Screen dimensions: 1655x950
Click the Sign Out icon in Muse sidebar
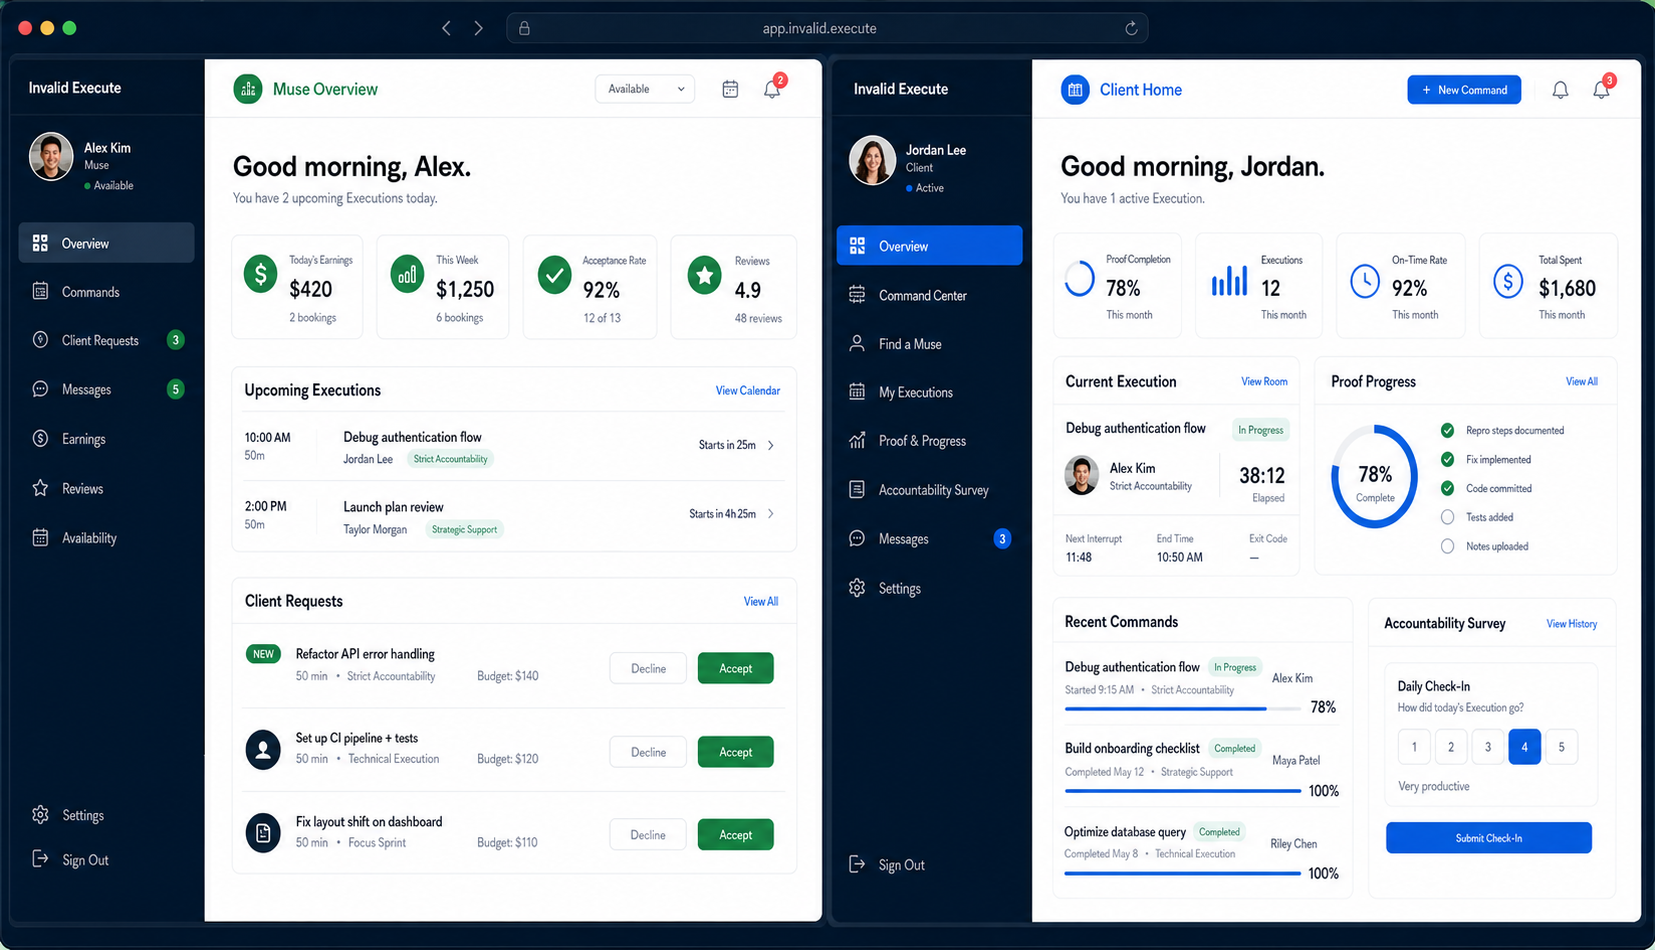coord(40,859)
